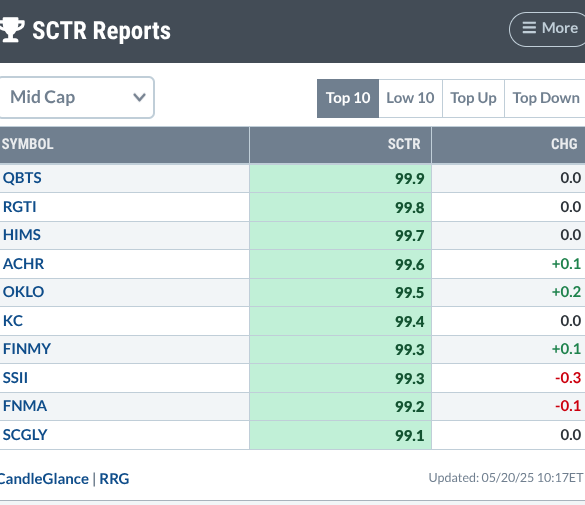The height and width of the screenshot is (505, 585).
Task: Open the SCGLY symbol link
Action: click(x=25, y=435)
